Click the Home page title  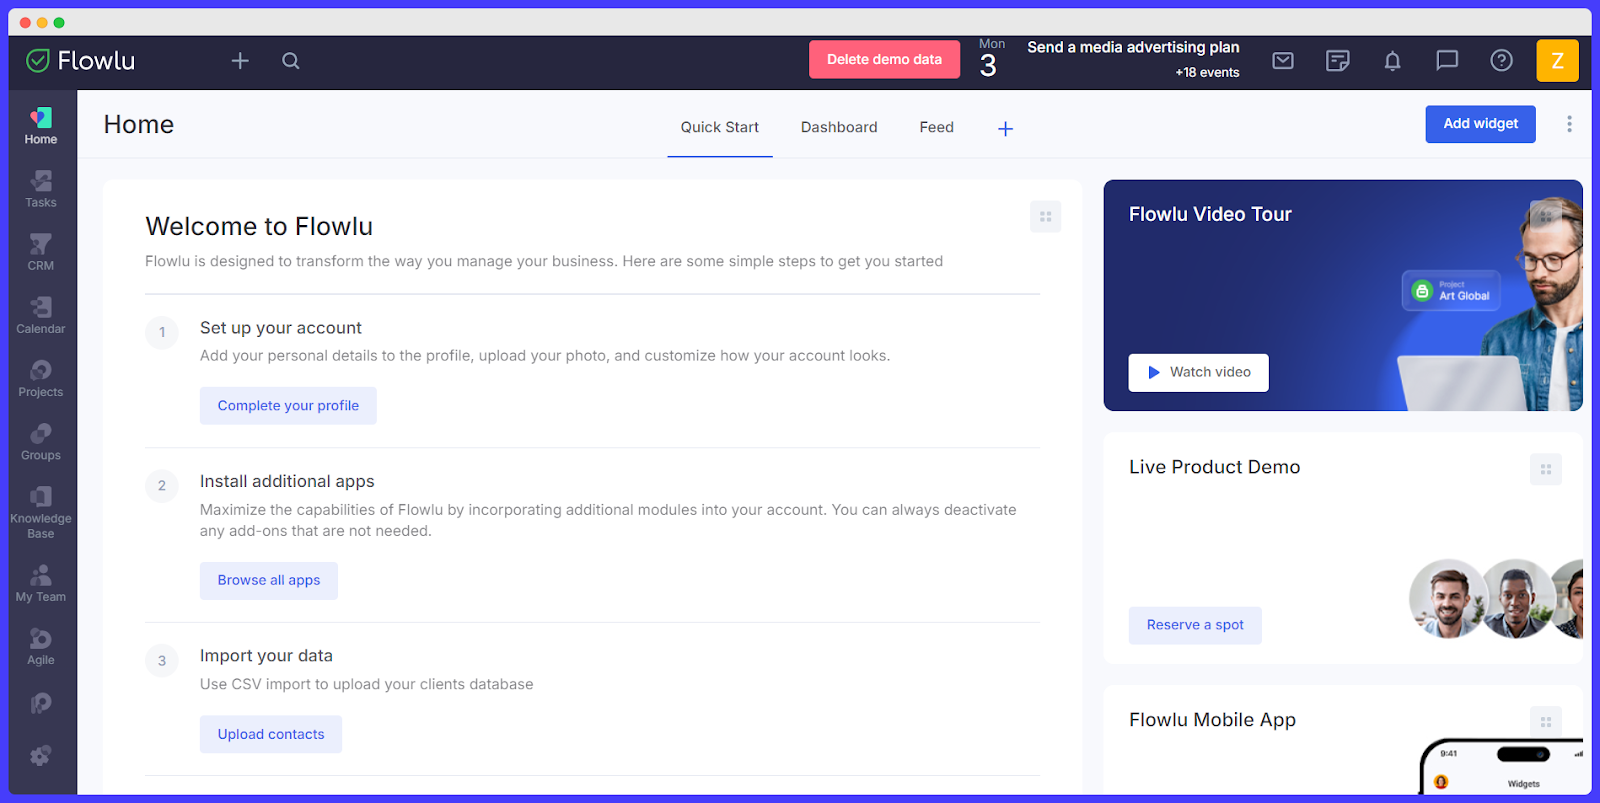tap(139, 125)
